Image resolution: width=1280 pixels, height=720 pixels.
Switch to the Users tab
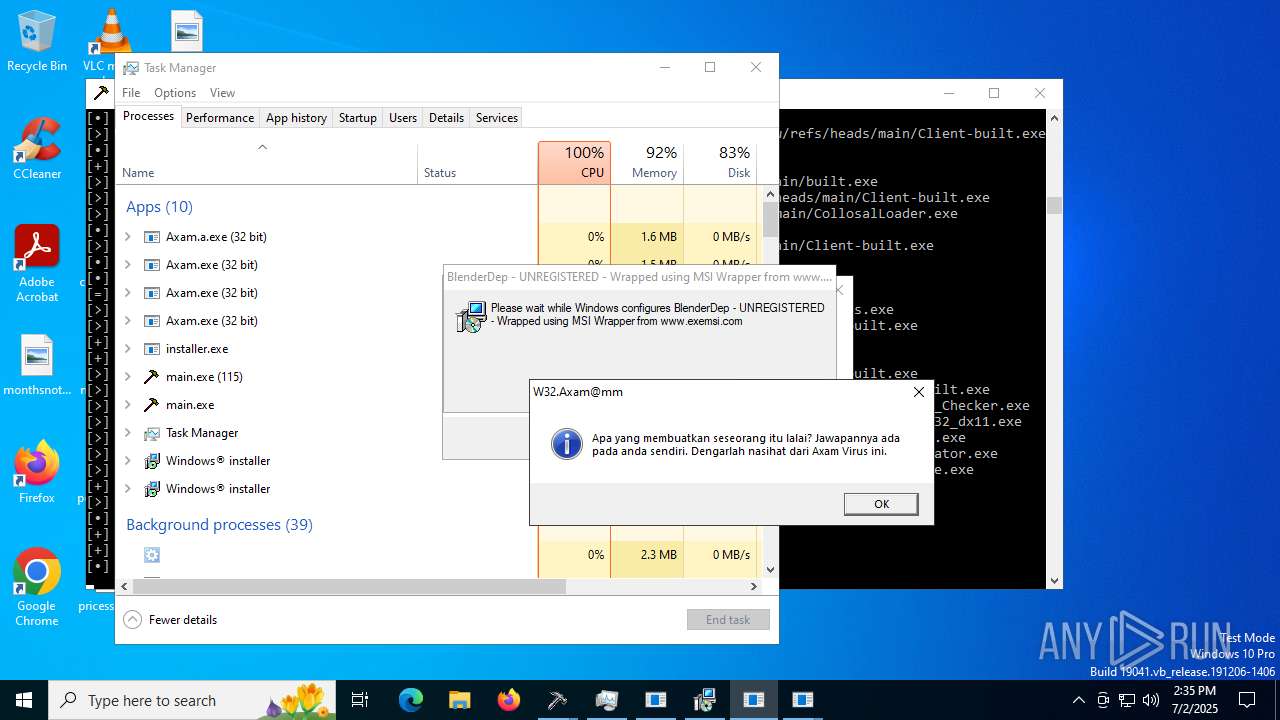(403, 117)
